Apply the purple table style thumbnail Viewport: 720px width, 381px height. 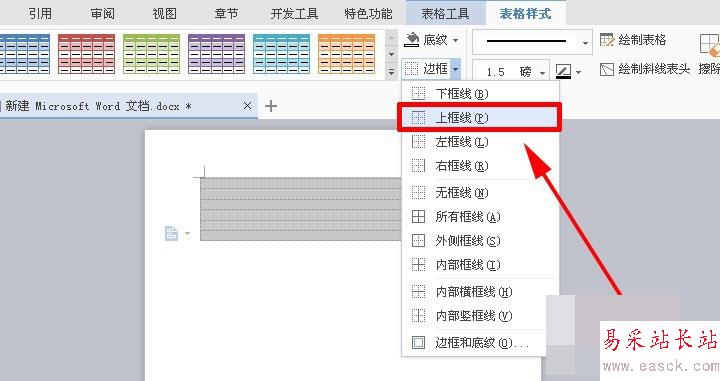pyautogui.click(x=216, y=54)
